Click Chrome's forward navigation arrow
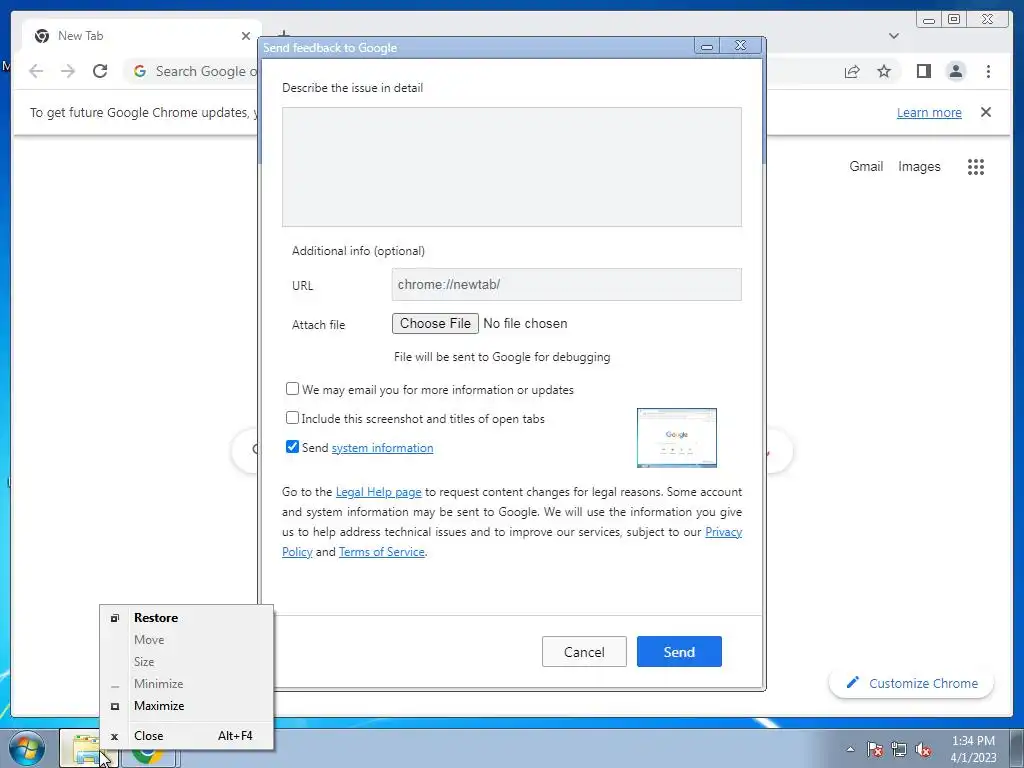1024x768 pixels. pos(68,71)
